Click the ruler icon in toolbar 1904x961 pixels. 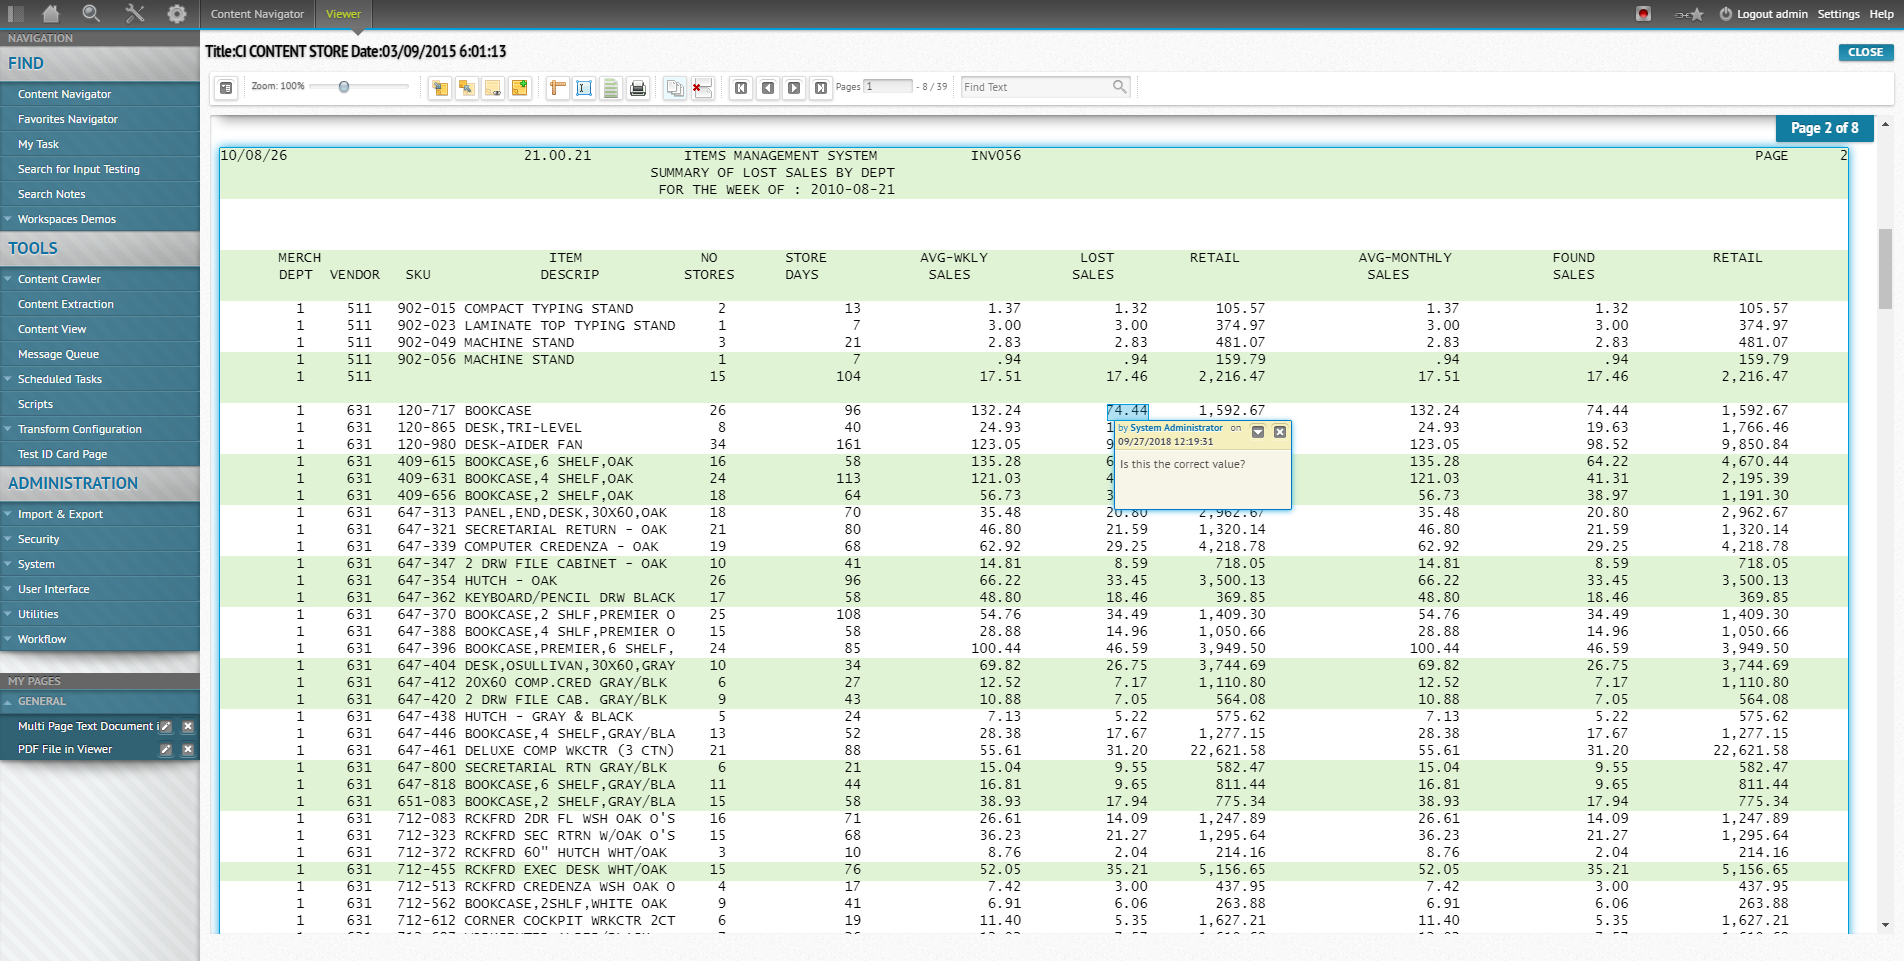click(558, 88)
